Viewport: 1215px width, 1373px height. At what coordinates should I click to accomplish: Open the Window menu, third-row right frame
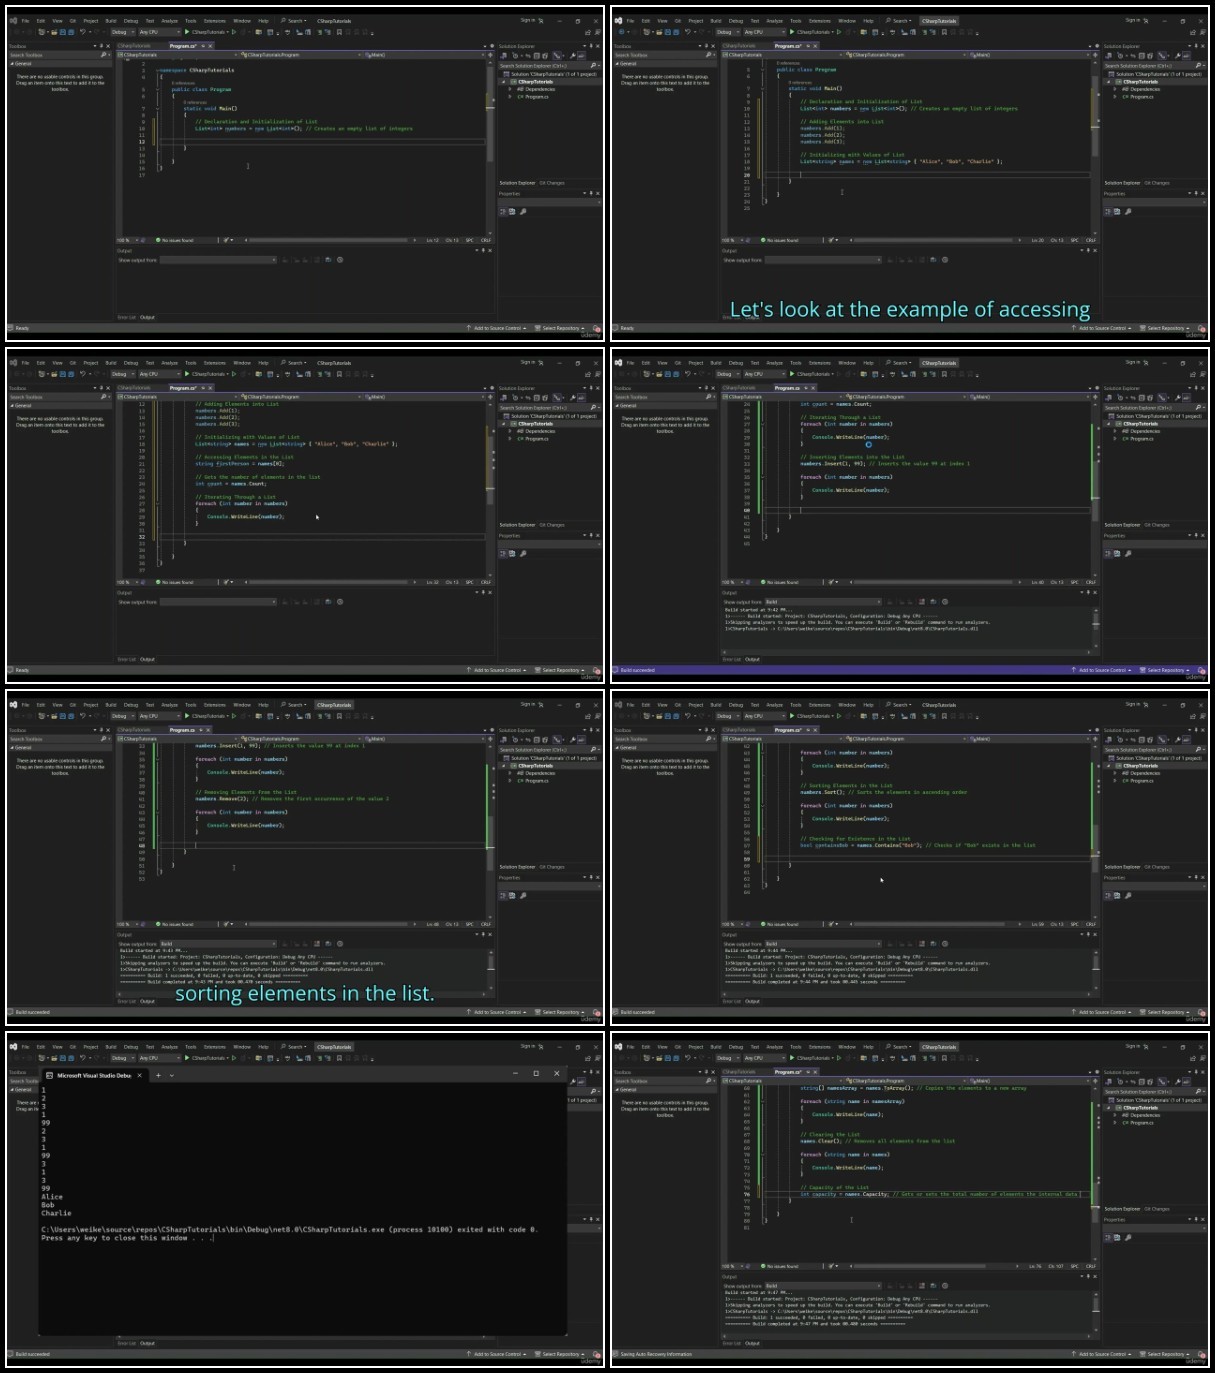[847, 705]
